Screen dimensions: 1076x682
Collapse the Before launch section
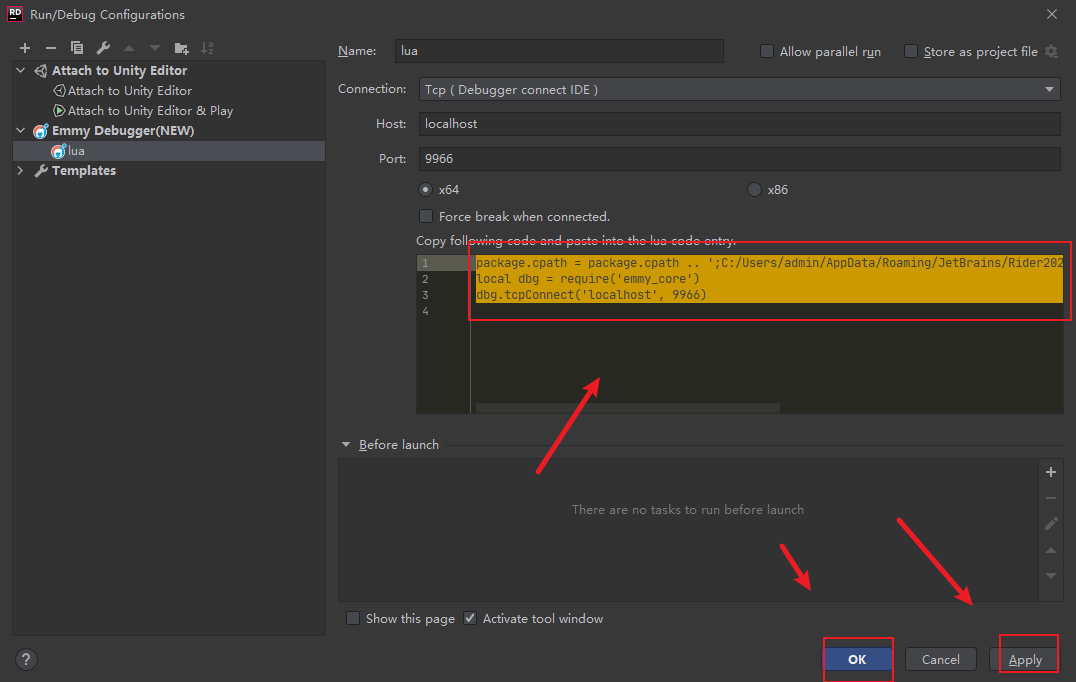346,445
